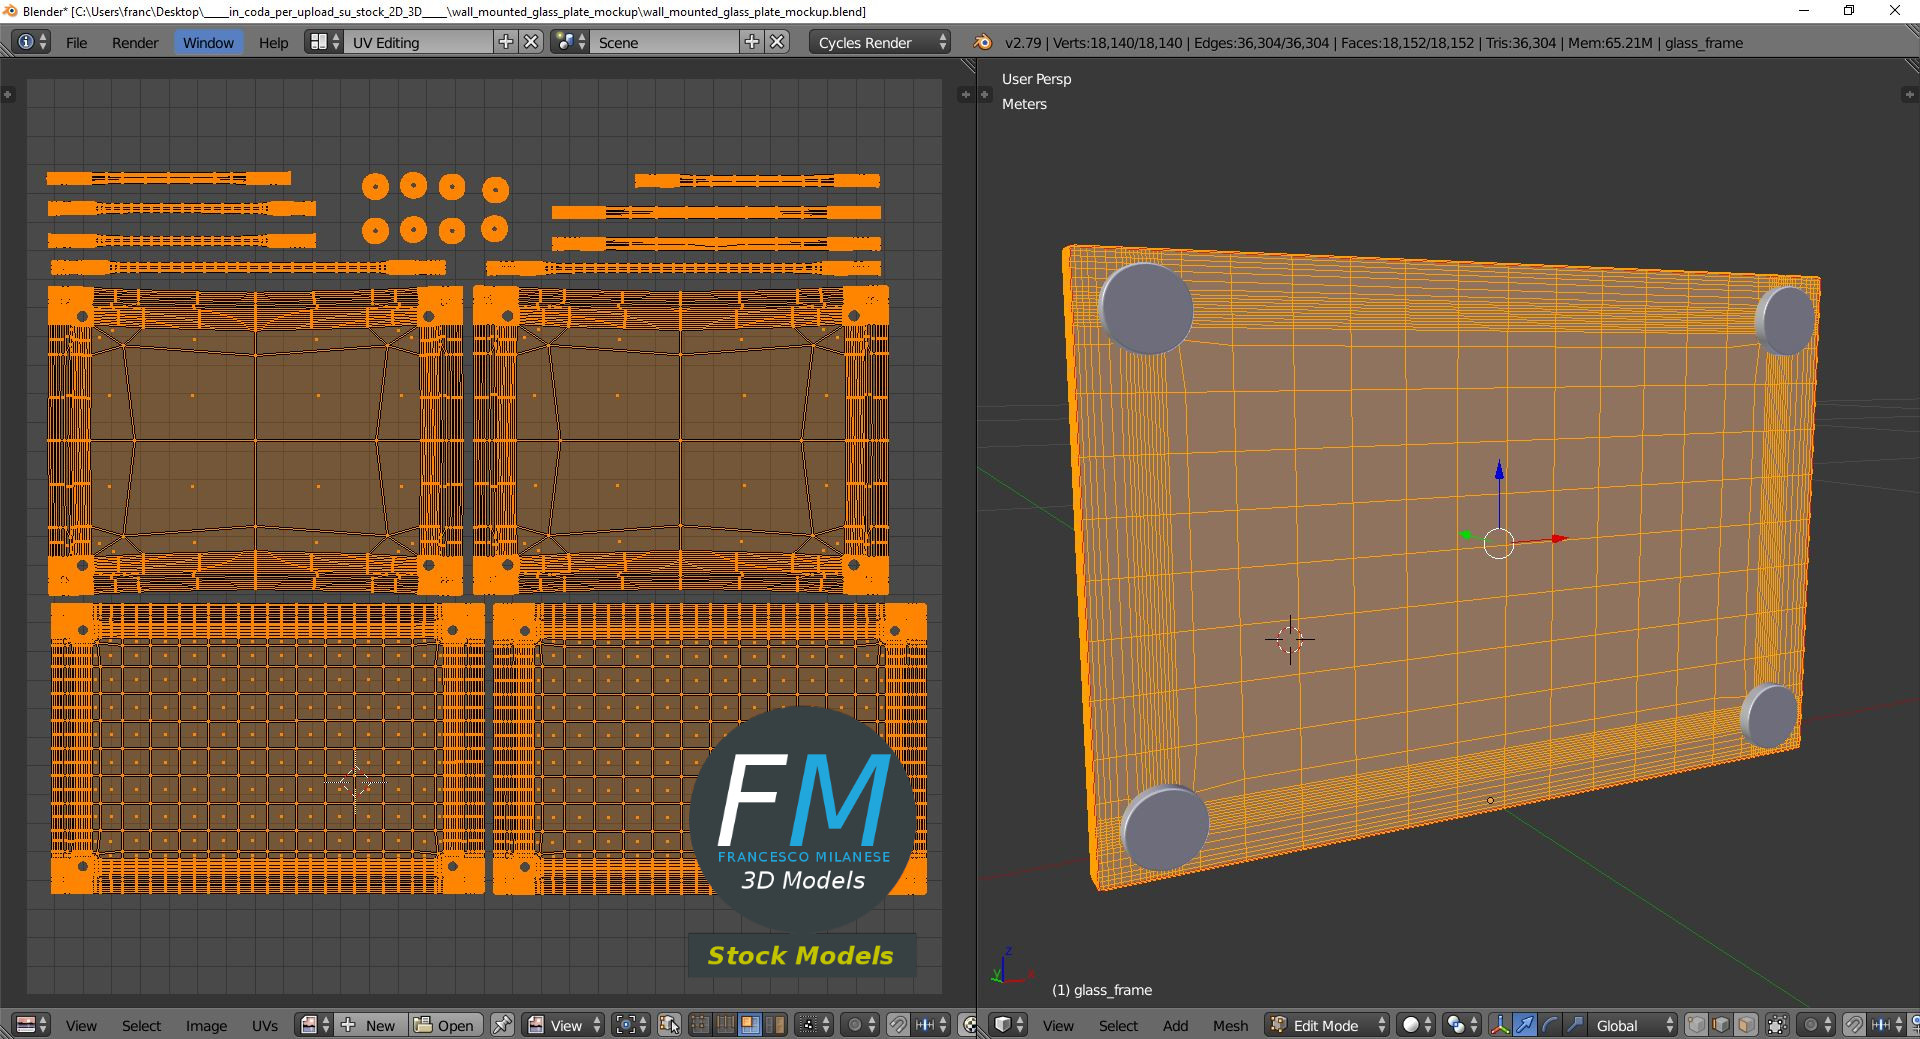The width and height of the screenshot is (1920, 1039).
Task: Toggle snap magnet in 3D viewport header
Action: pos(1854,1025)
